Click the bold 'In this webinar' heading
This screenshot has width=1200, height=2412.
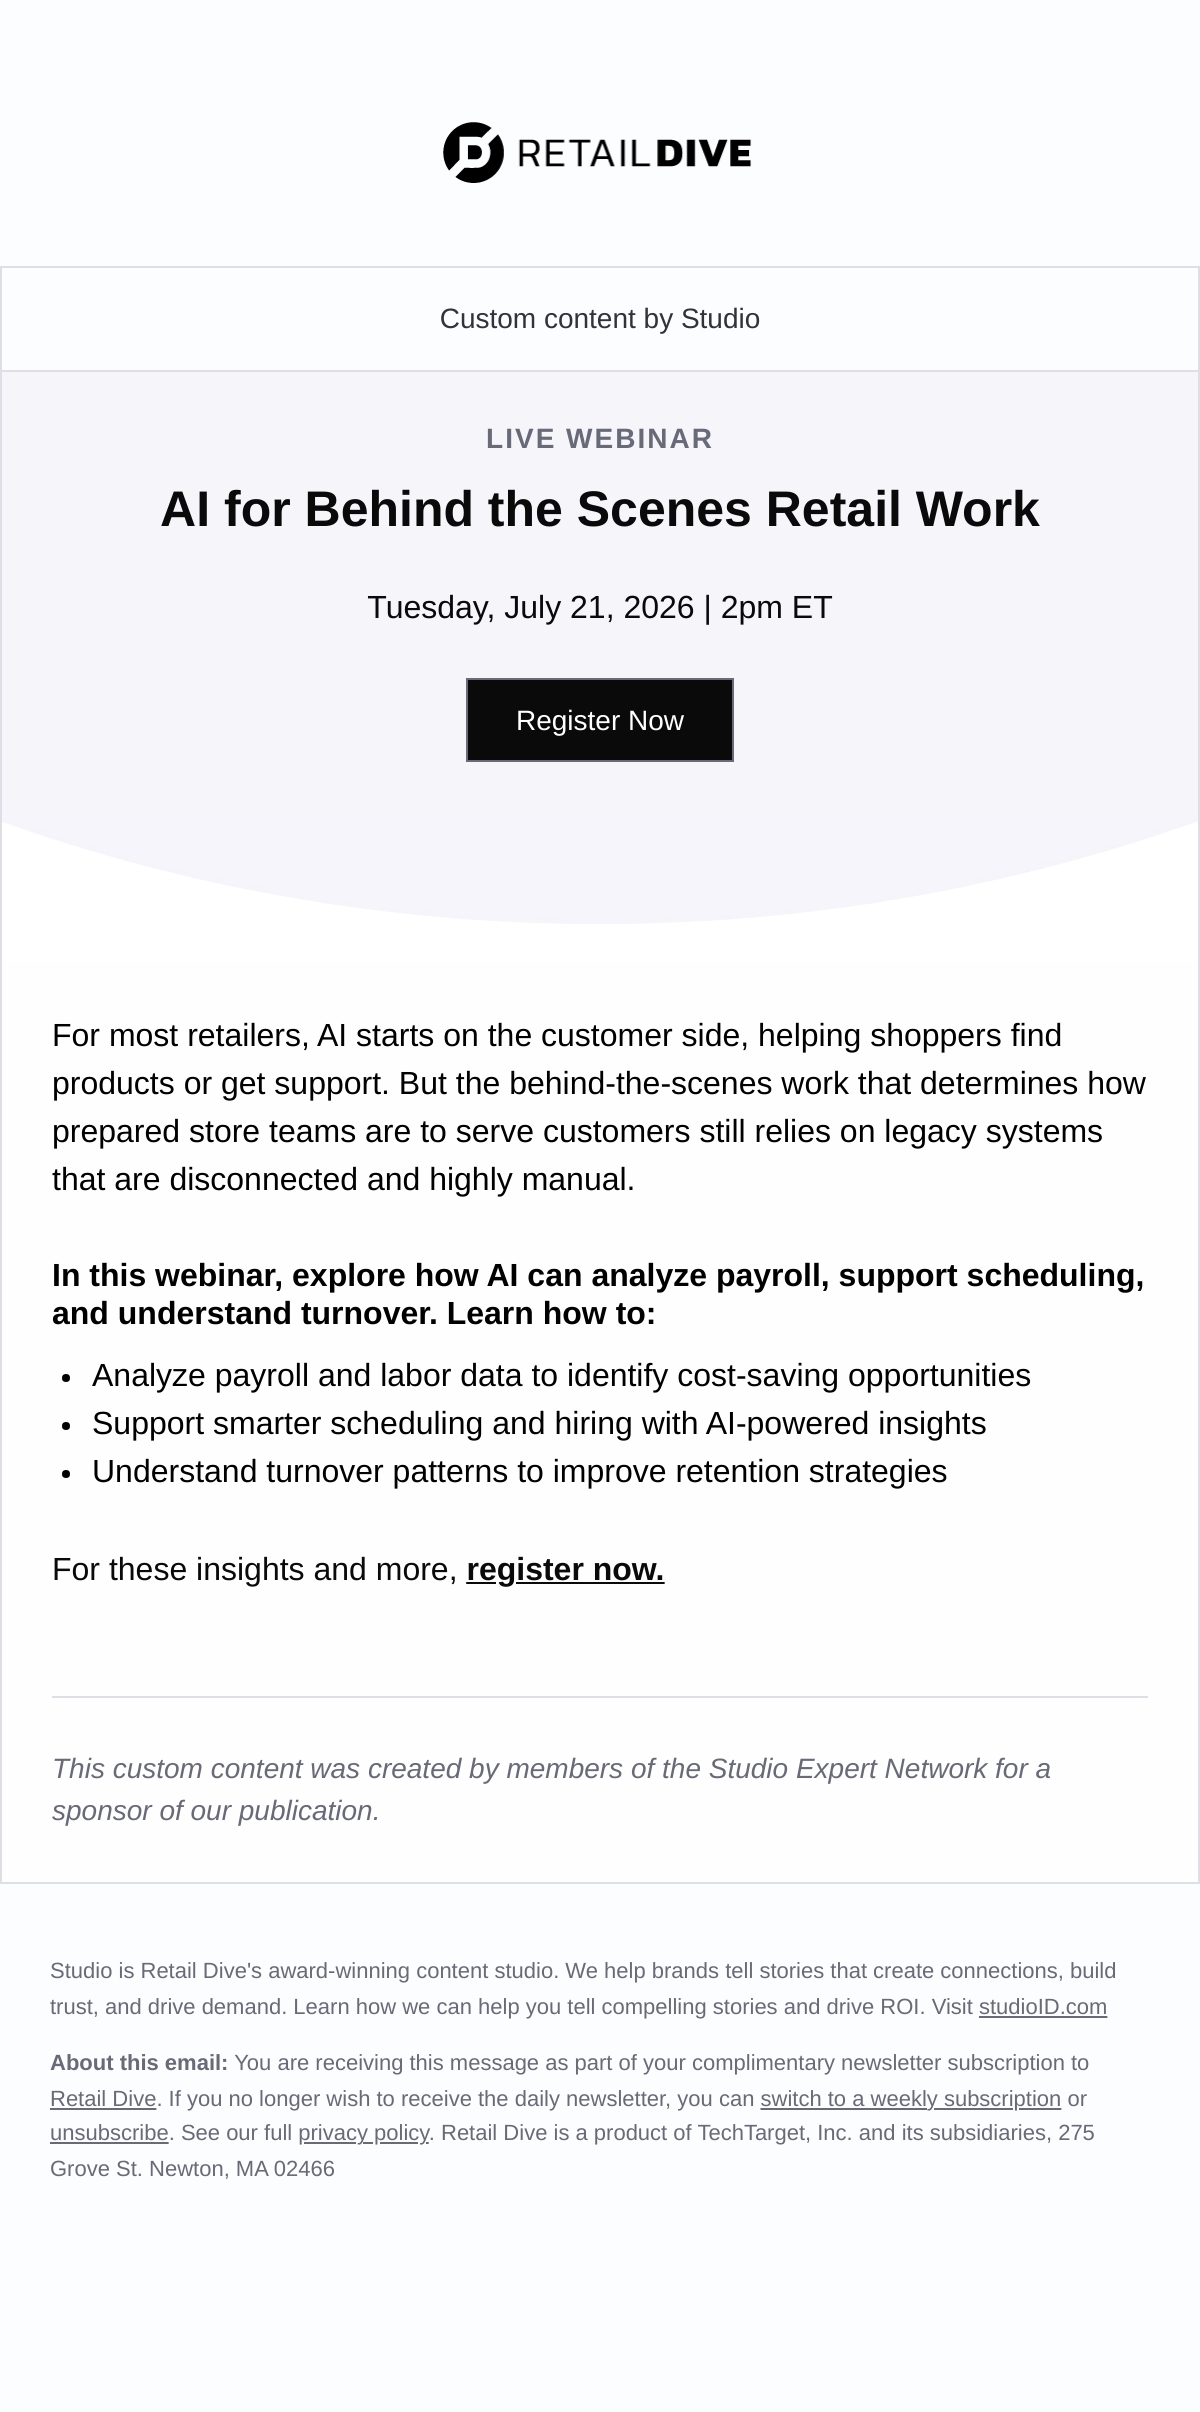tap(598, 1294)
